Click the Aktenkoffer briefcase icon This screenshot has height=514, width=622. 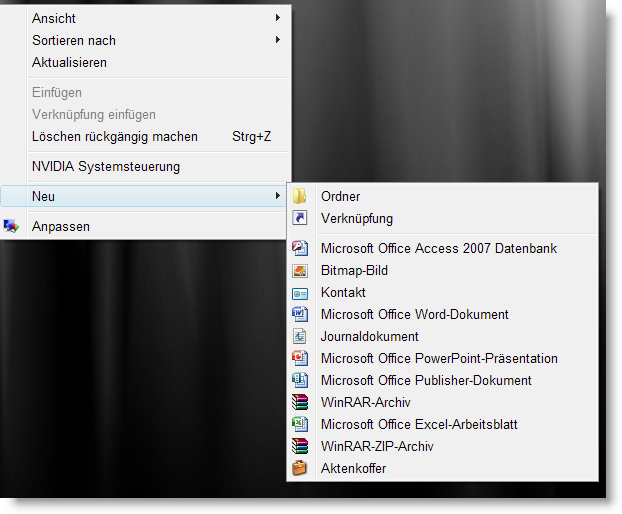click(299, 468)
